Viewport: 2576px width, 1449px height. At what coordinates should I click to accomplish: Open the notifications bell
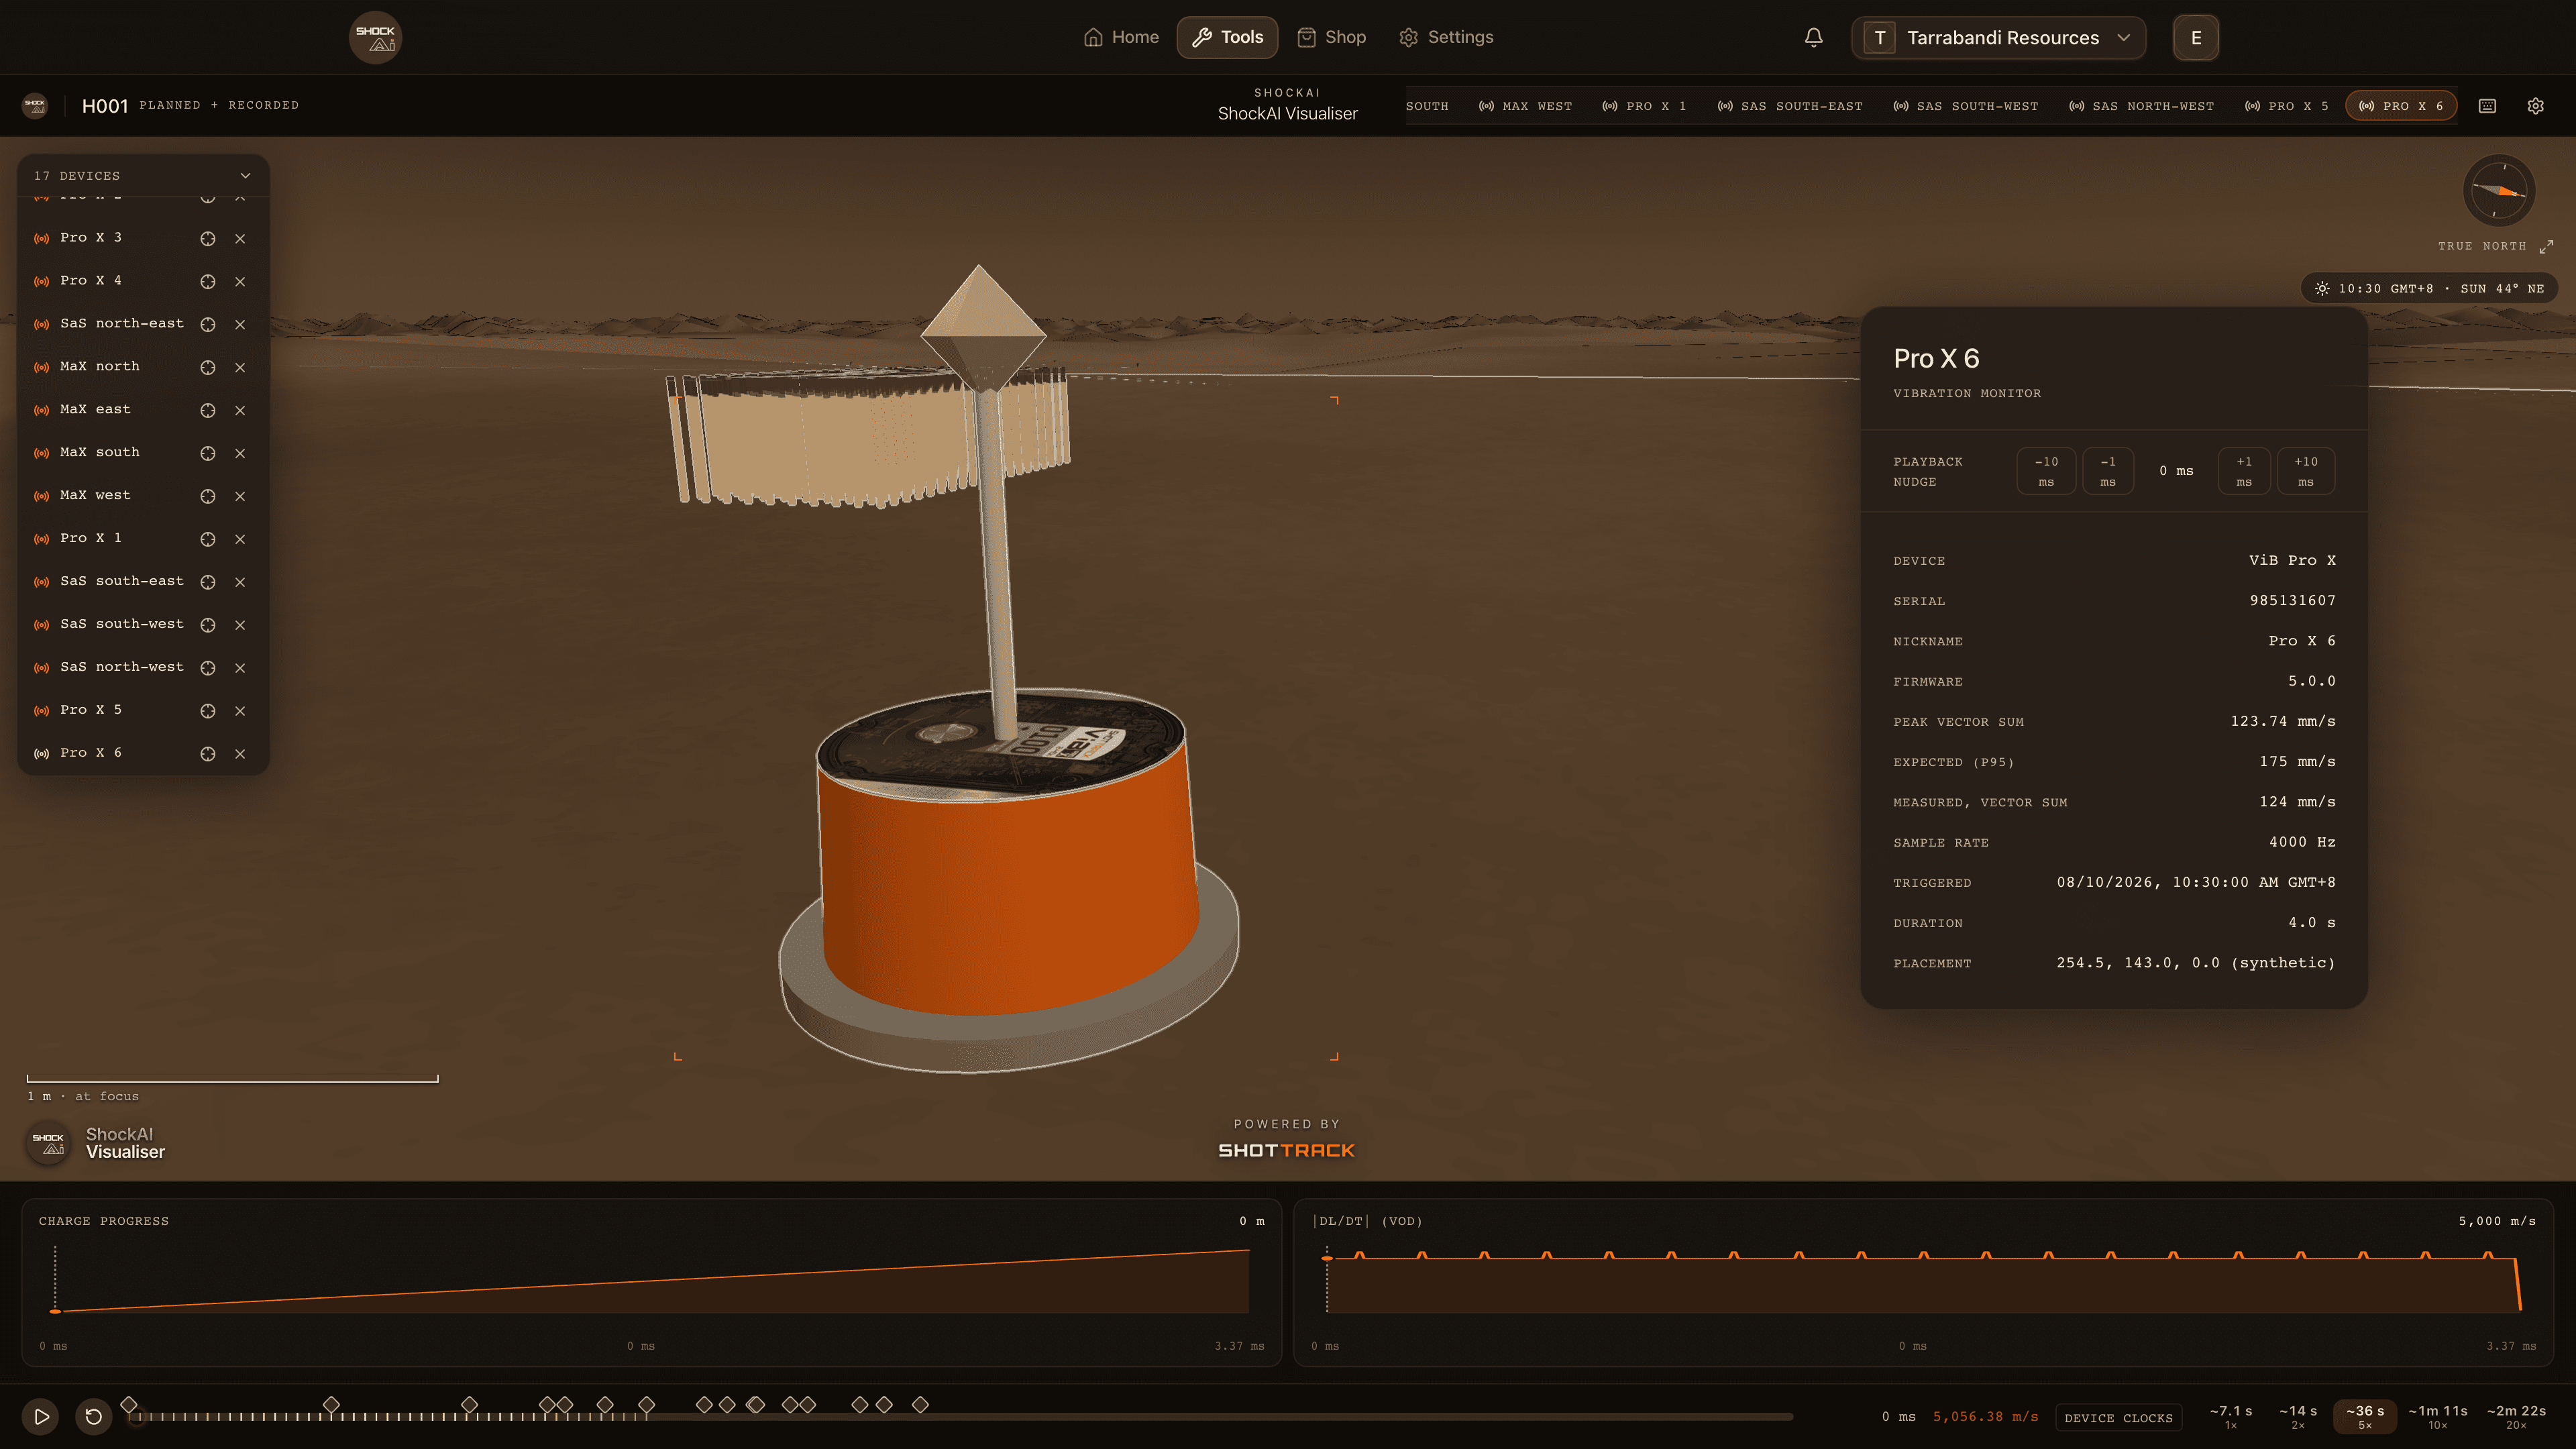[1813, 37]
